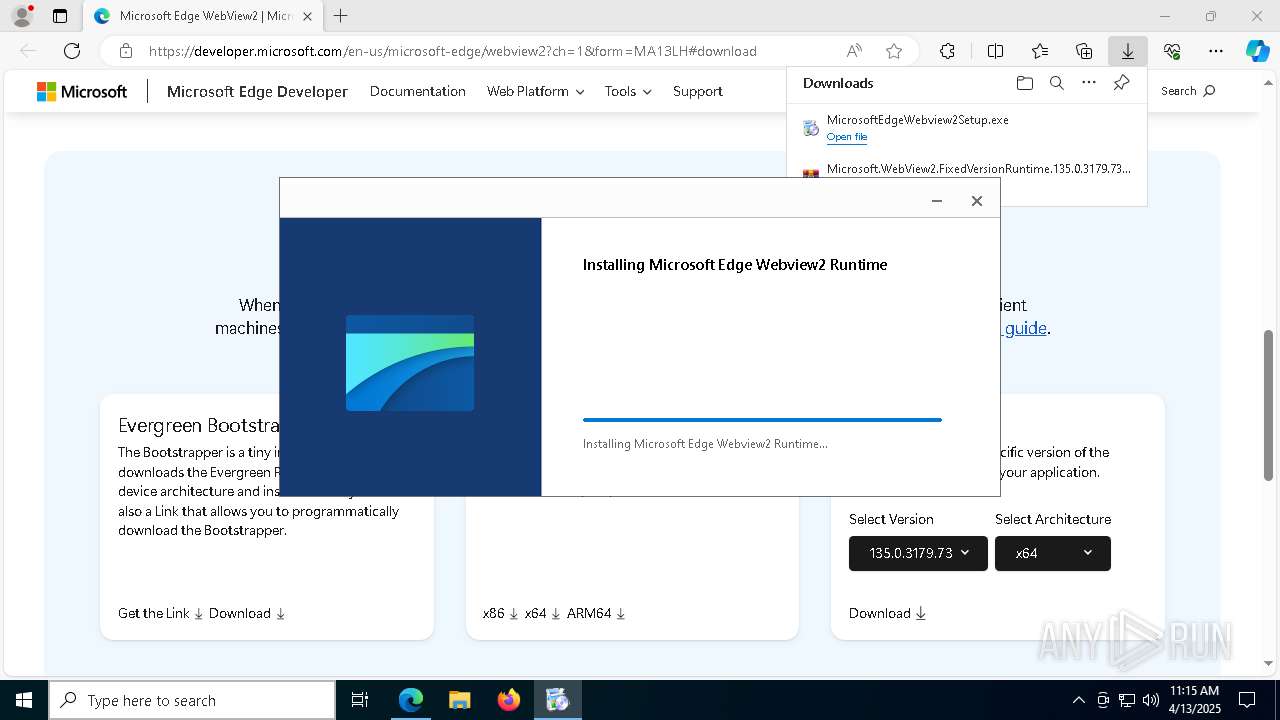The height and width of the screenshot is (720, 1280).
Task: Add page to favorites star icon
Action: tap(894, 51)
